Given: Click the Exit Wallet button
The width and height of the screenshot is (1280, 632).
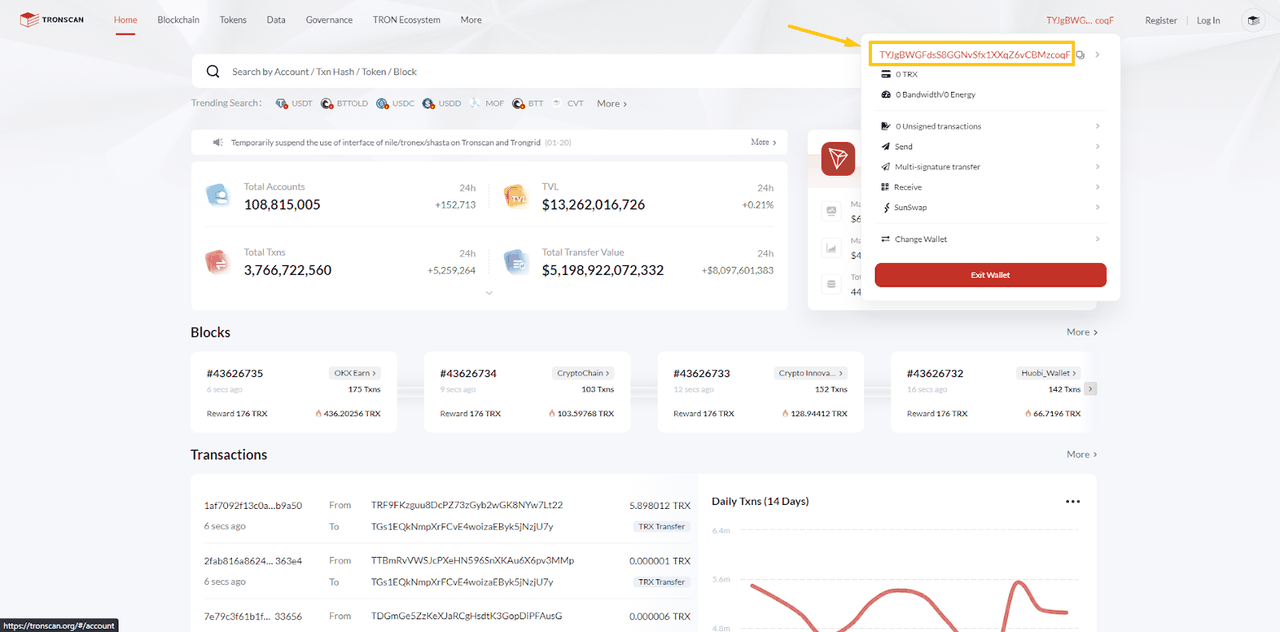Looking at the screenshot, I should (990, 274).
